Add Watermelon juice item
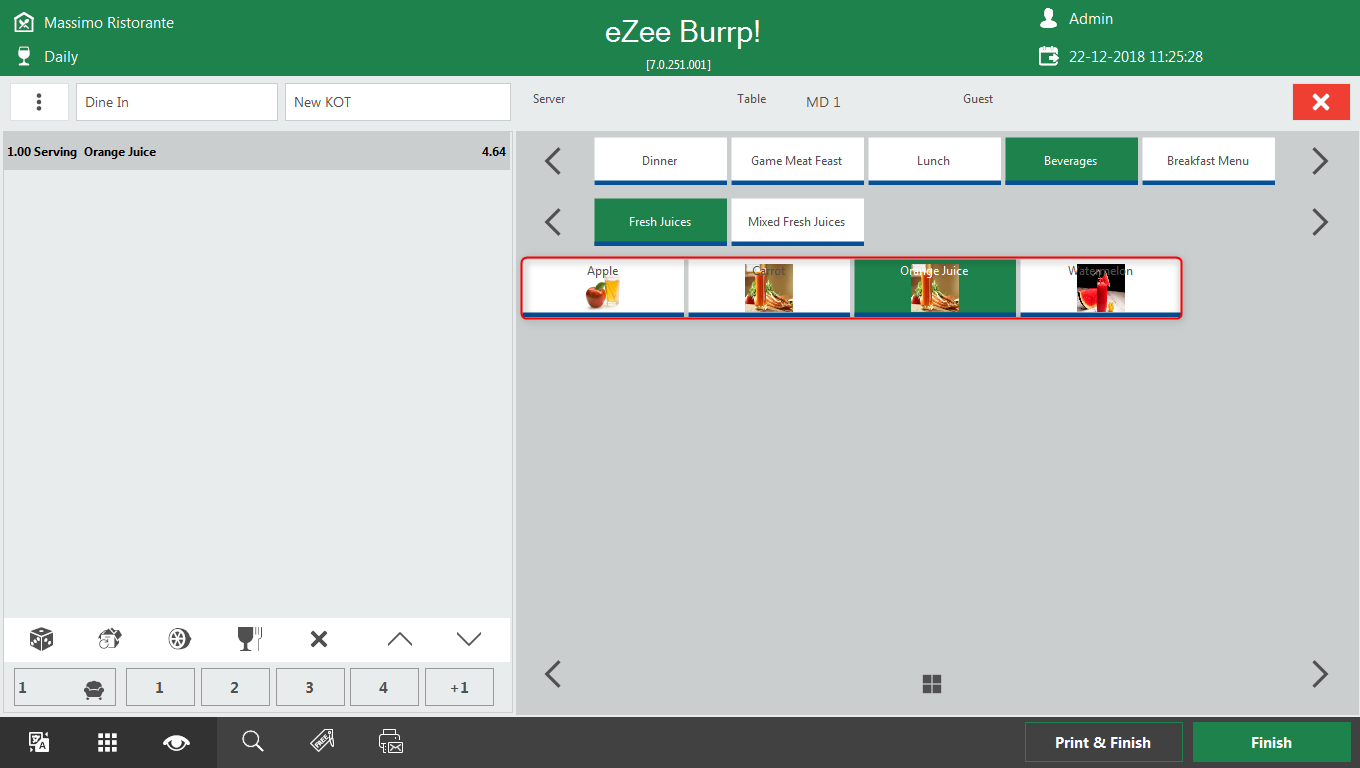The height and width of the screenshot is (768, 1360). point(1100,288)
